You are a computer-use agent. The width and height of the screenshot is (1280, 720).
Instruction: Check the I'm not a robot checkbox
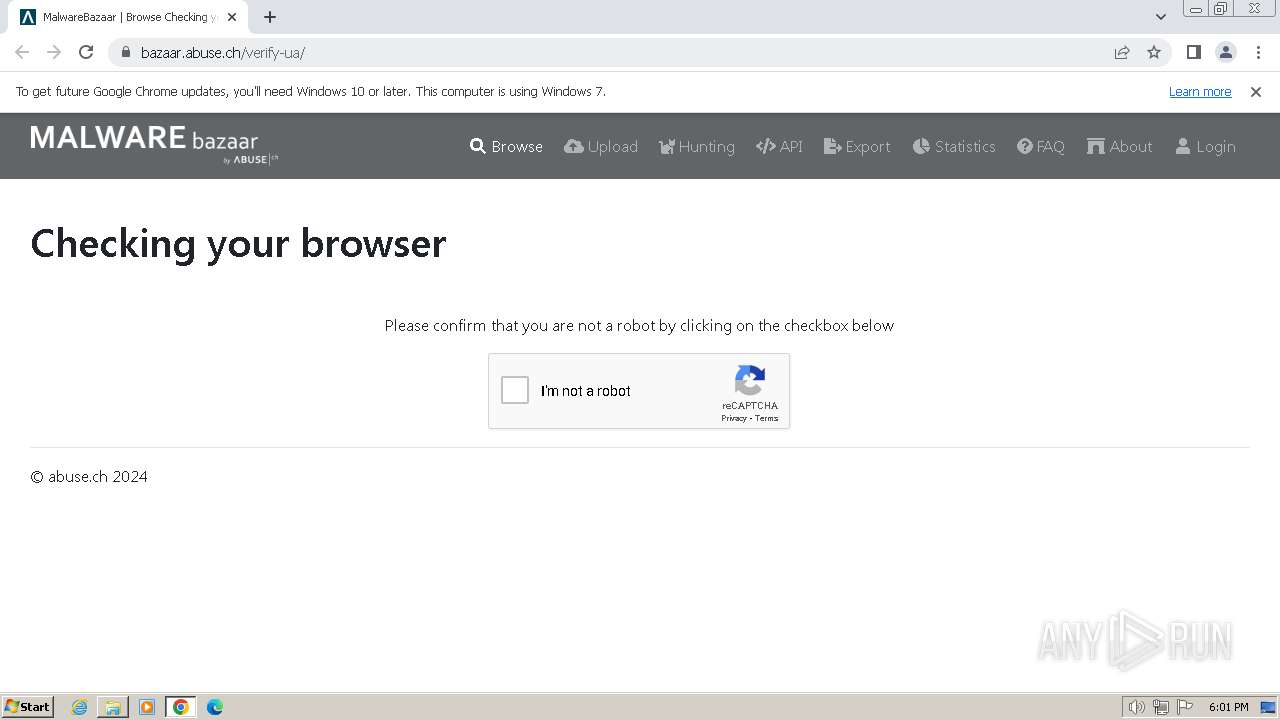tap(515, 390)
